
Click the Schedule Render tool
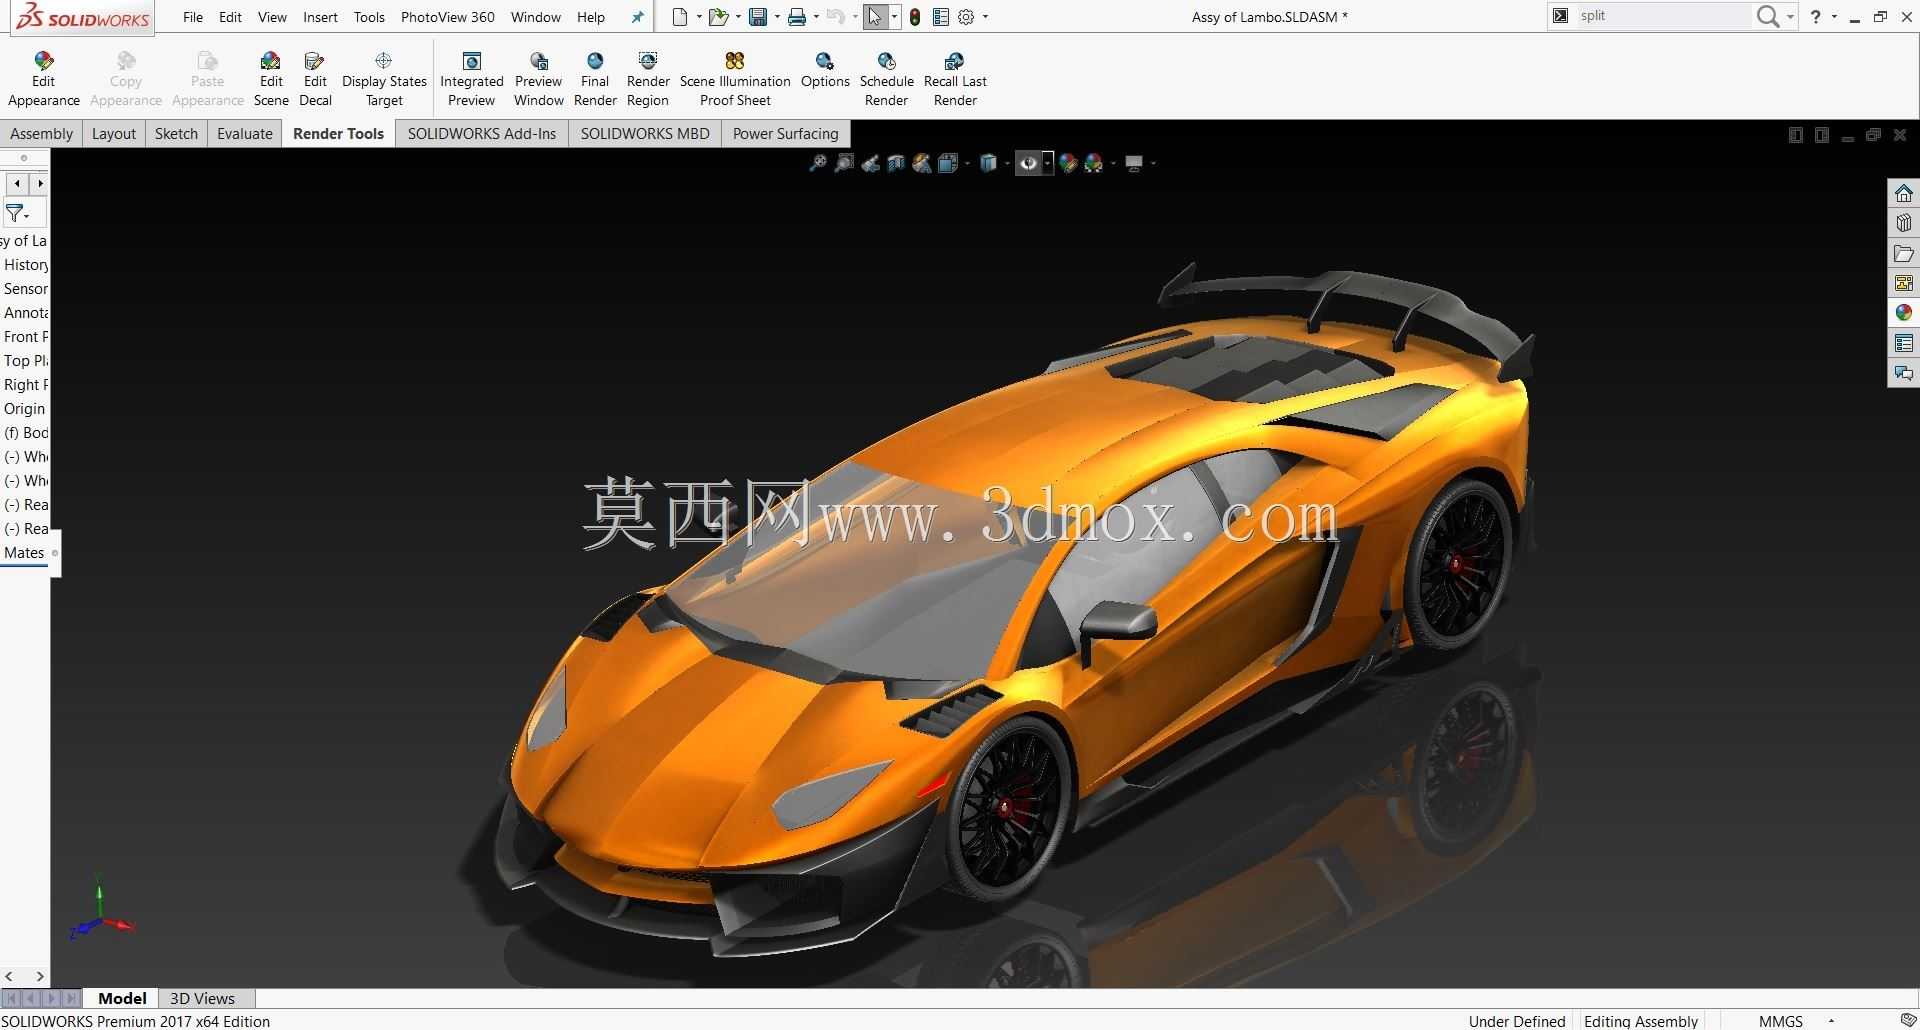click(x=887, y=80)
